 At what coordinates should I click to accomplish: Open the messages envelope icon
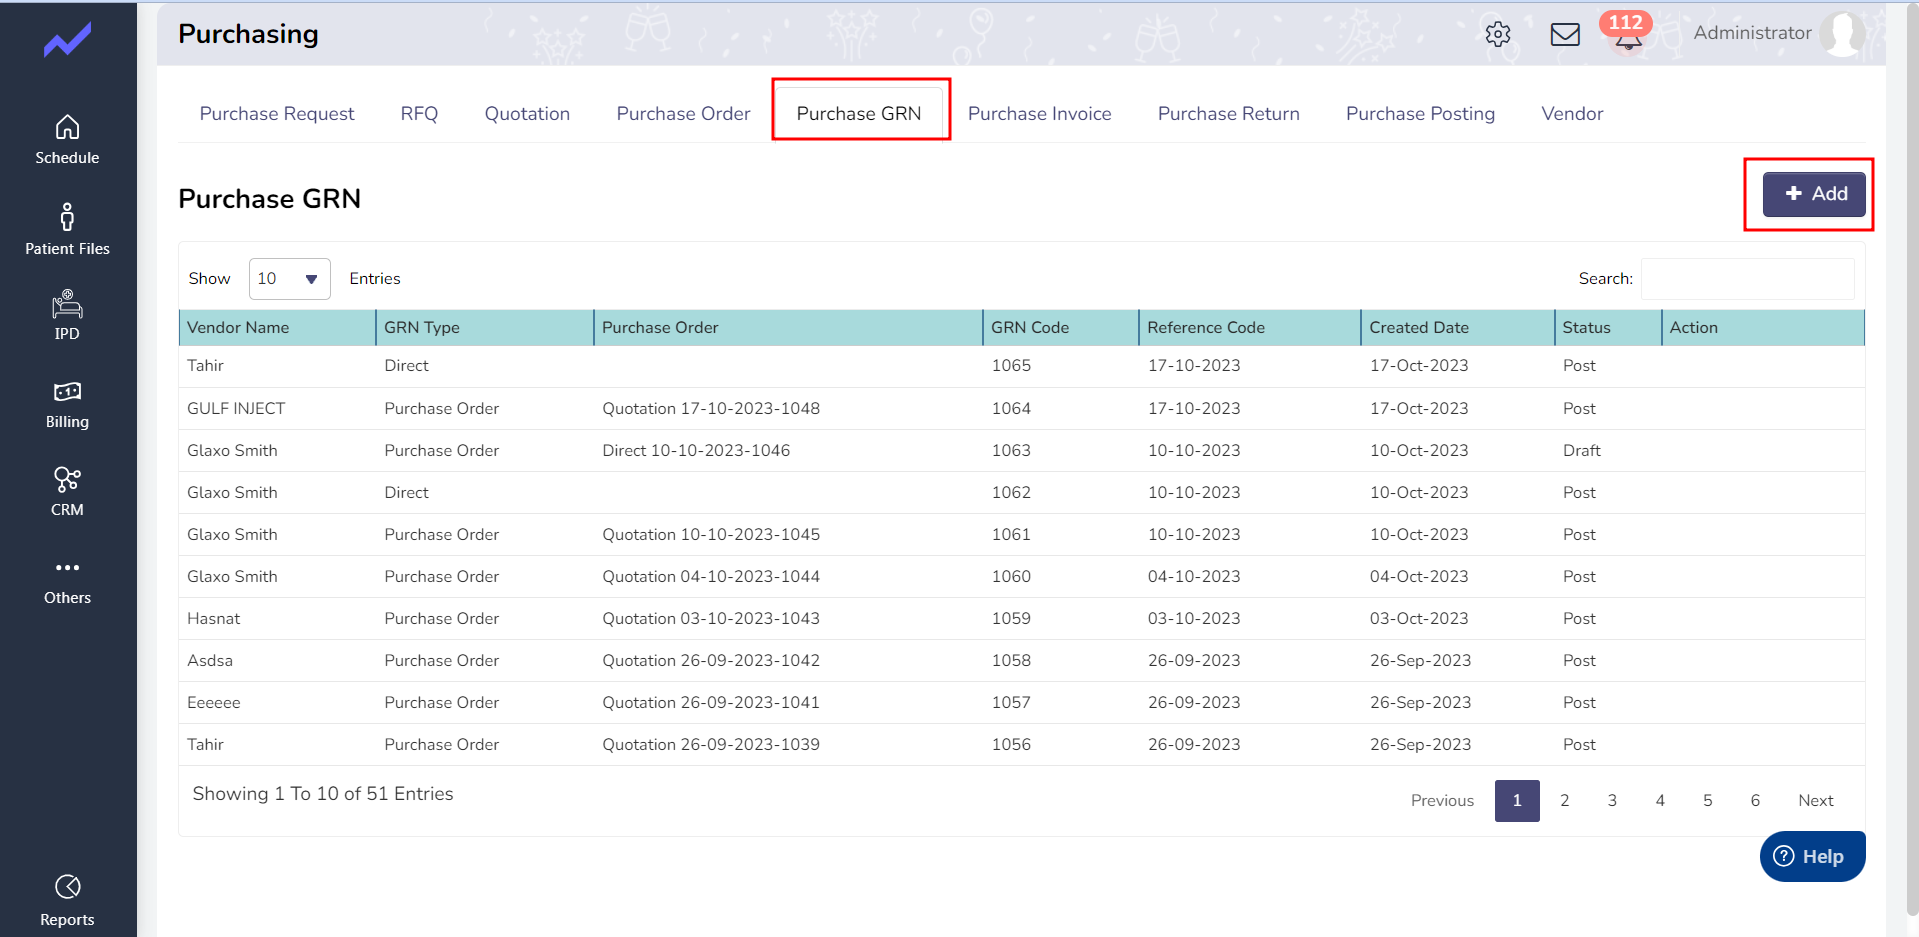point(1565,34)
